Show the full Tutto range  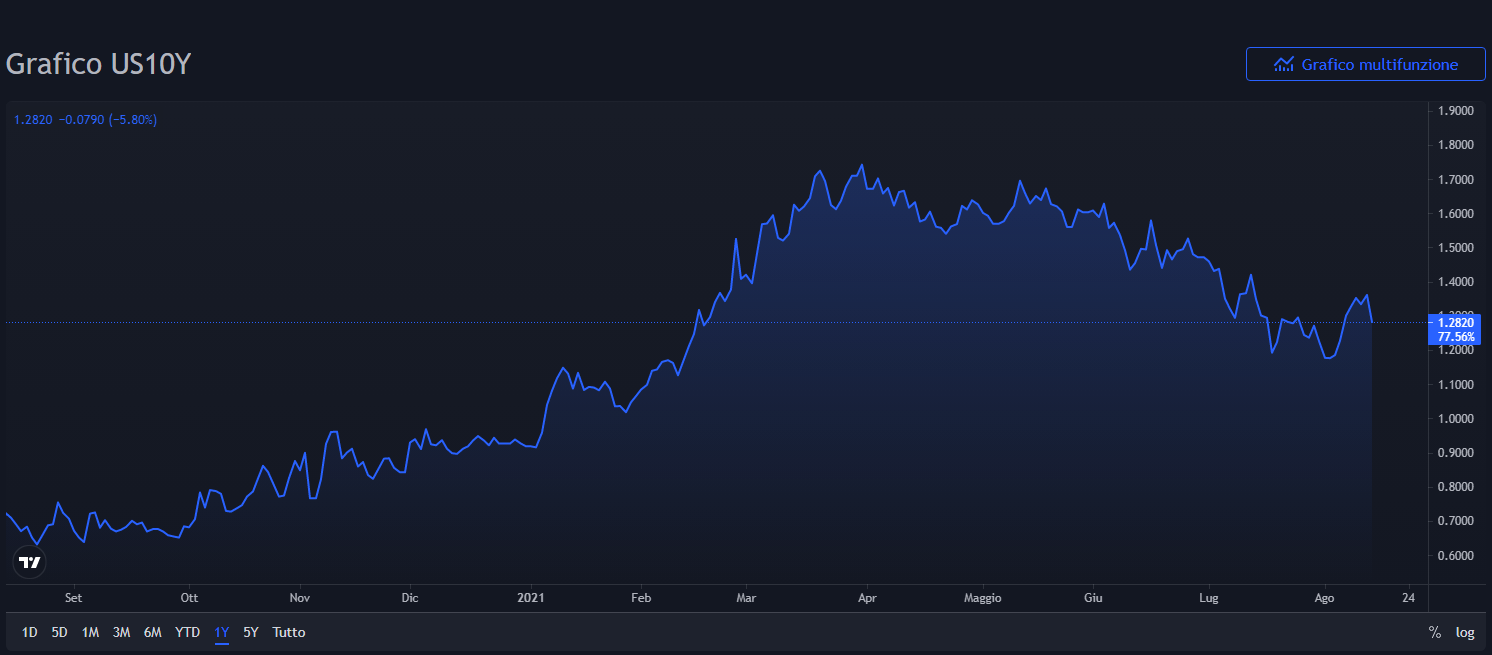[289, 632]
